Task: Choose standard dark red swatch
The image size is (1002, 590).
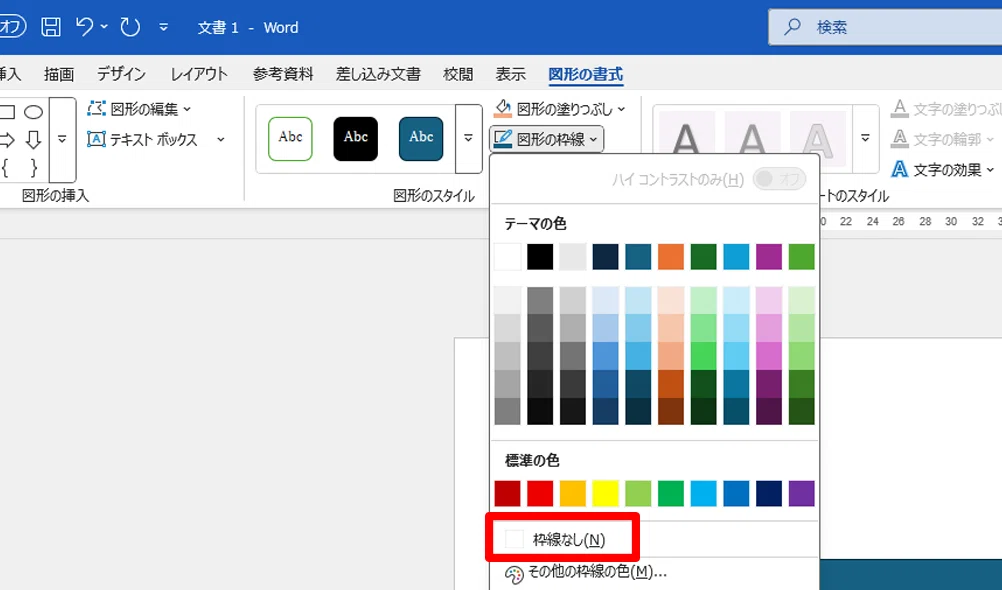Action: pos(507,493)
